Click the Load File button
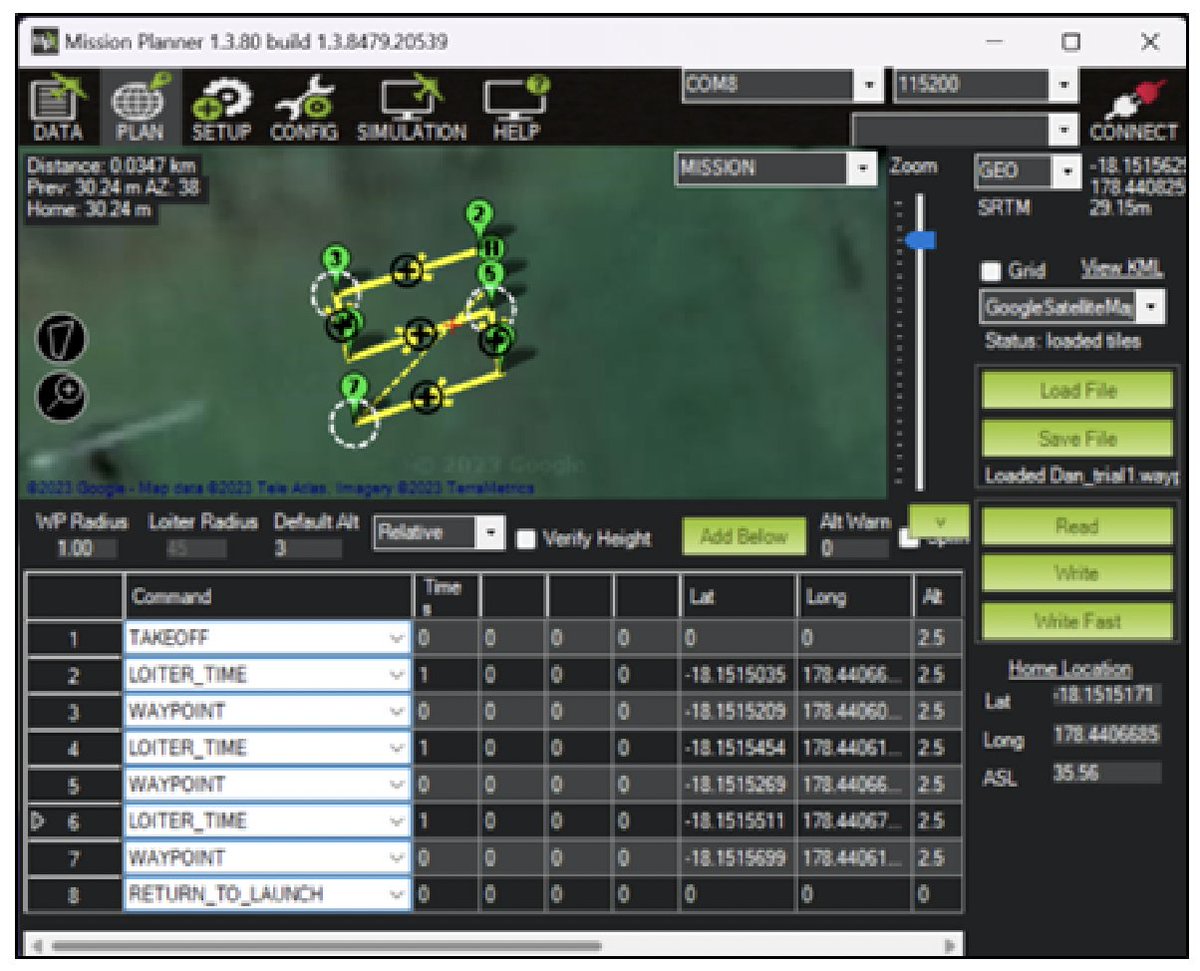The height and width of the screenshot is (971, 1200). click(x=1077, y=390)
